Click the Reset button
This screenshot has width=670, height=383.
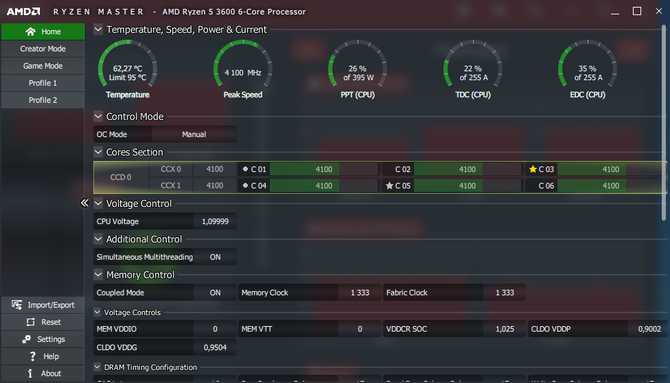[43, 322]
